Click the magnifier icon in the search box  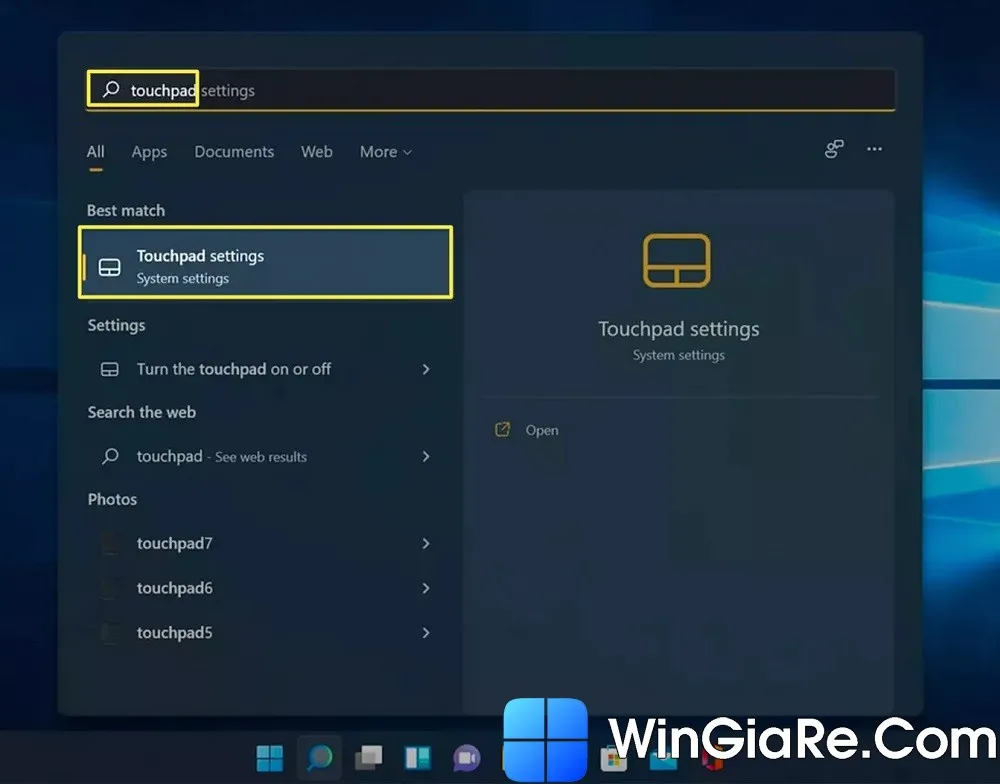[x=111, y=90]
